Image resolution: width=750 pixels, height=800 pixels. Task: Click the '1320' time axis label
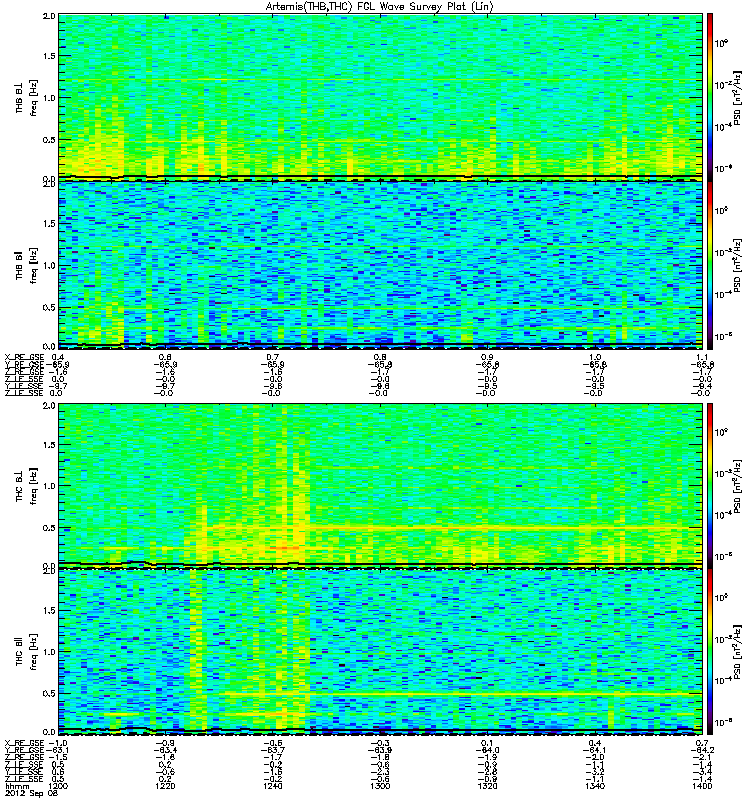tap(487, 786)
